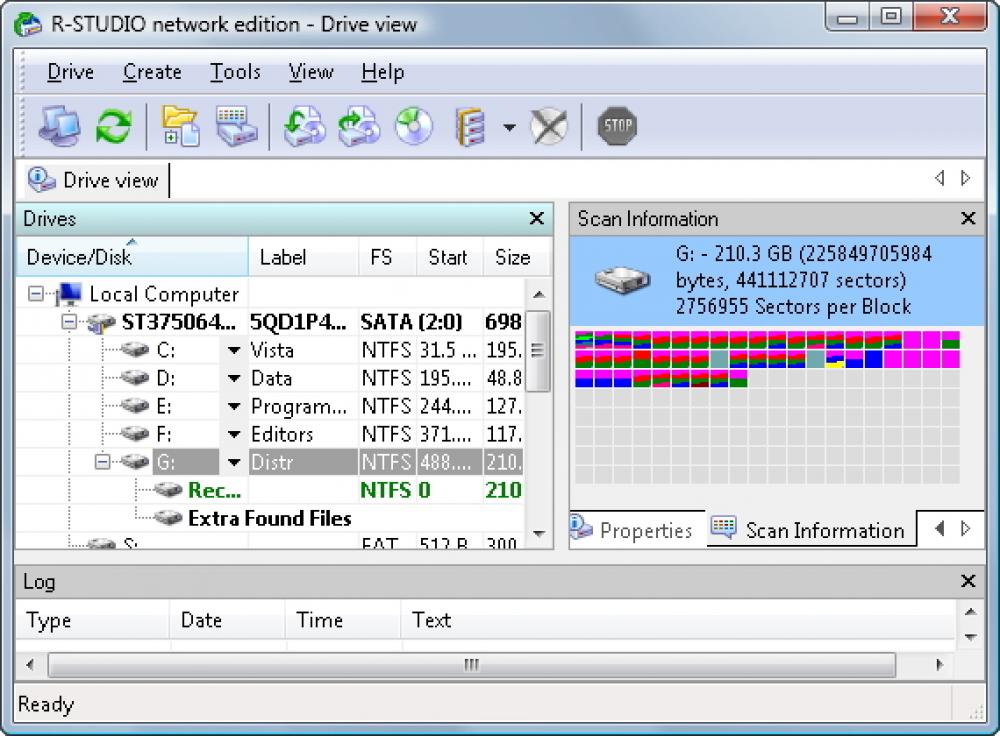
Task: Select the Extra Found Files entry
Action: (x=268, y=518)
